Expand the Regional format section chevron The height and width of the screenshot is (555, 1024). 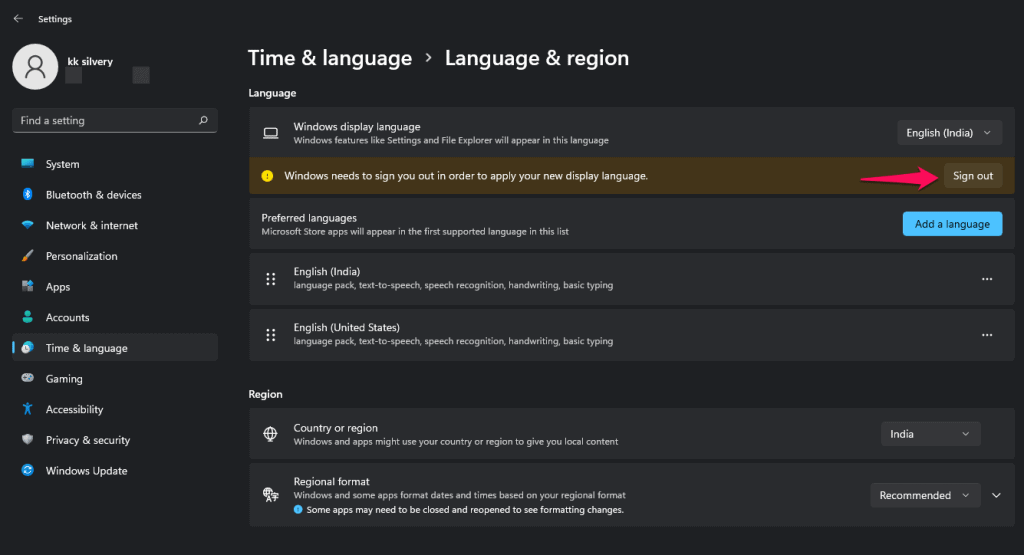click(x=996, y=495)
